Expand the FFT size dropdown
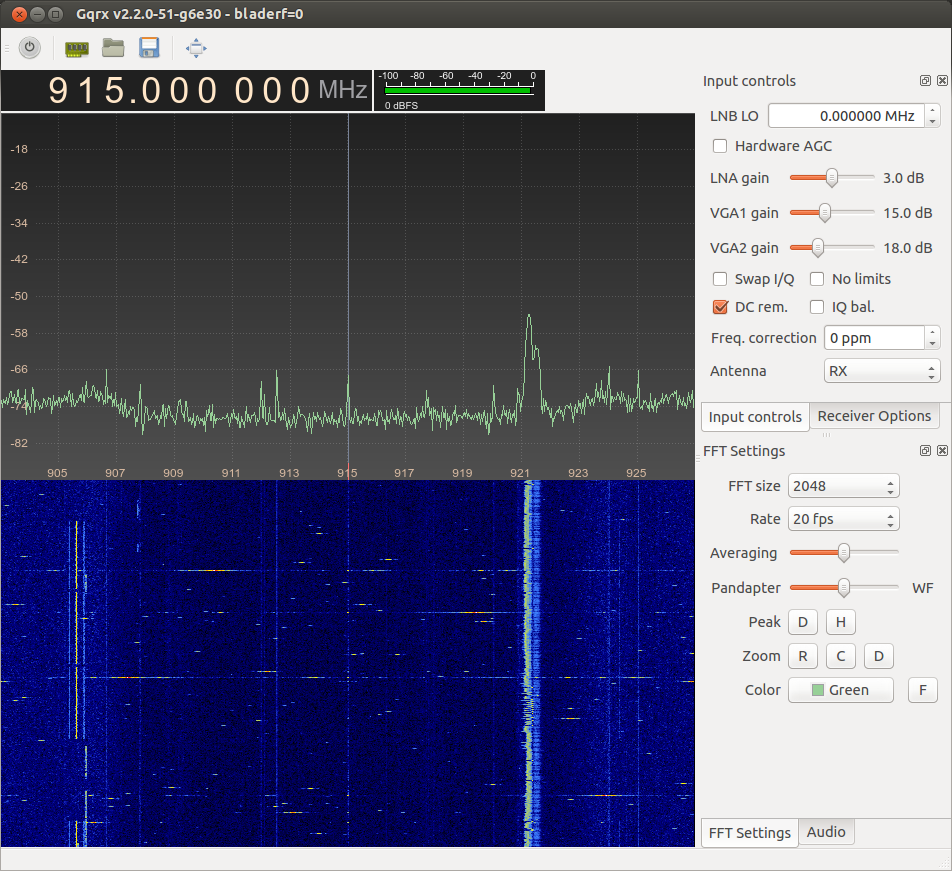Viewport: 952px width, 871px height. [843, 486]
